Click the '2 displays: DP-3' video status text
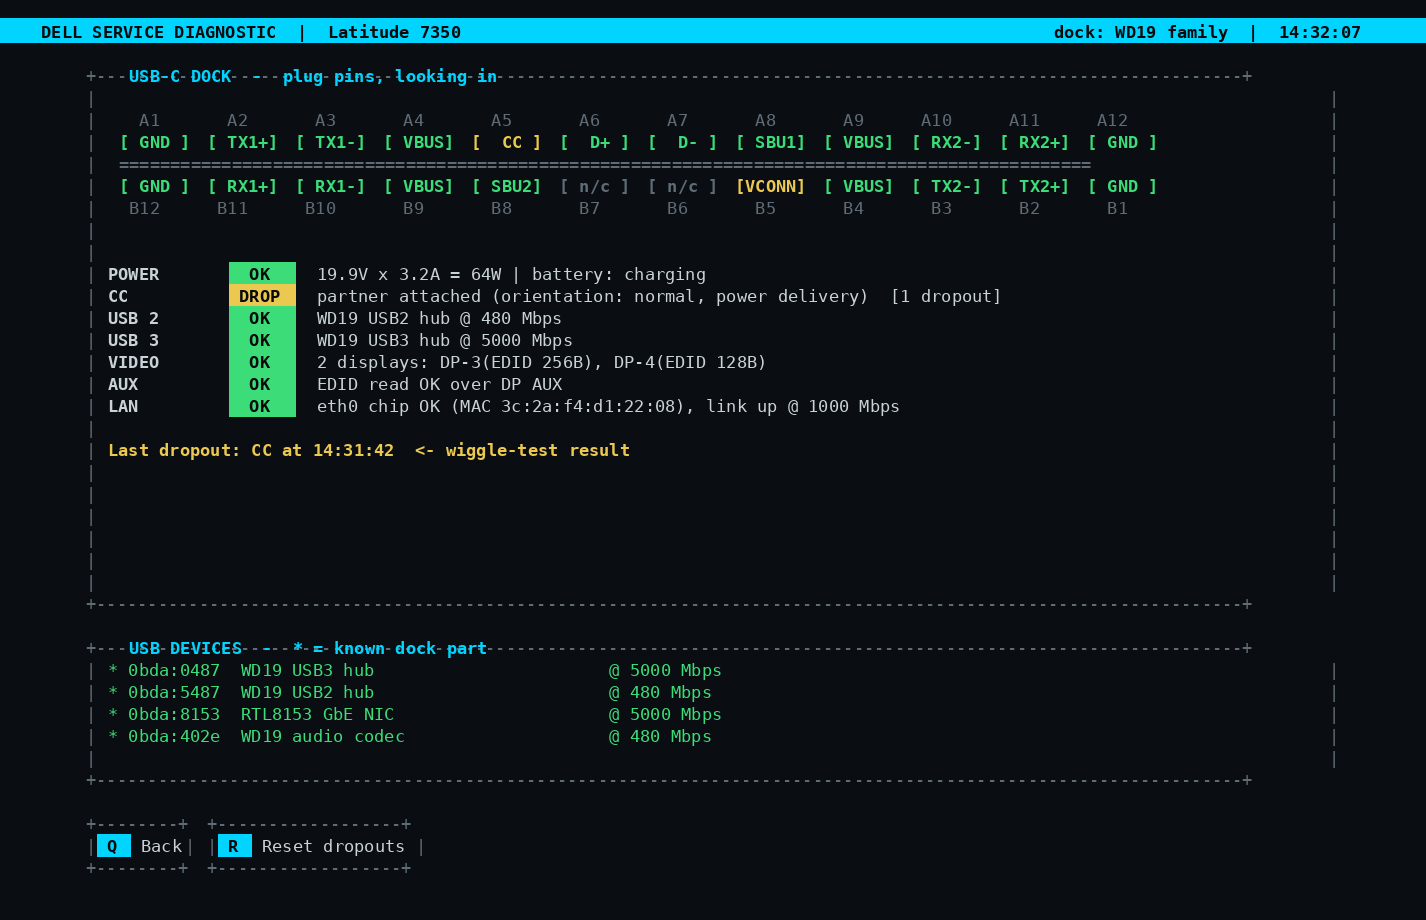 click(542, 362)
